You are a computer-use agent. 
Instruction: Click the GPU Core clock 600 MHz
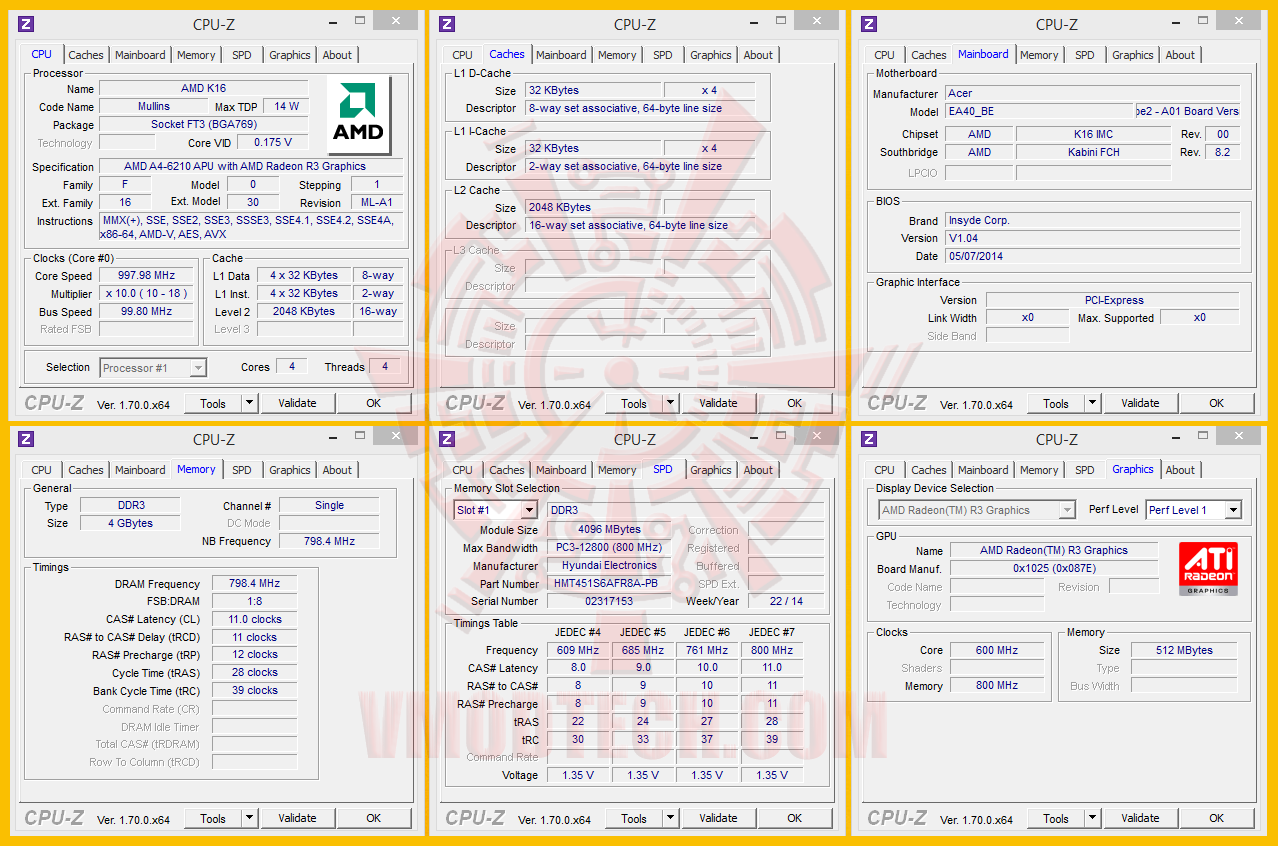coord(996,650)
